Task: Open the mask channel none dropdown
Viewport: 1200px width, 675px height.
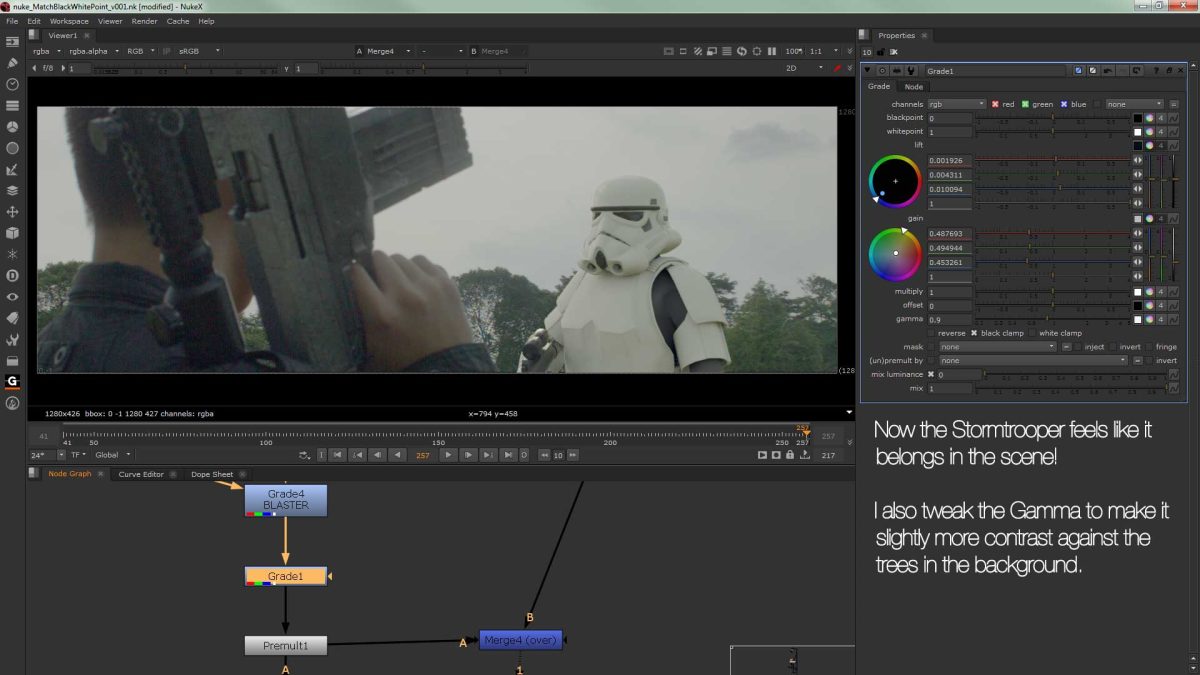Action: point(996,347)
